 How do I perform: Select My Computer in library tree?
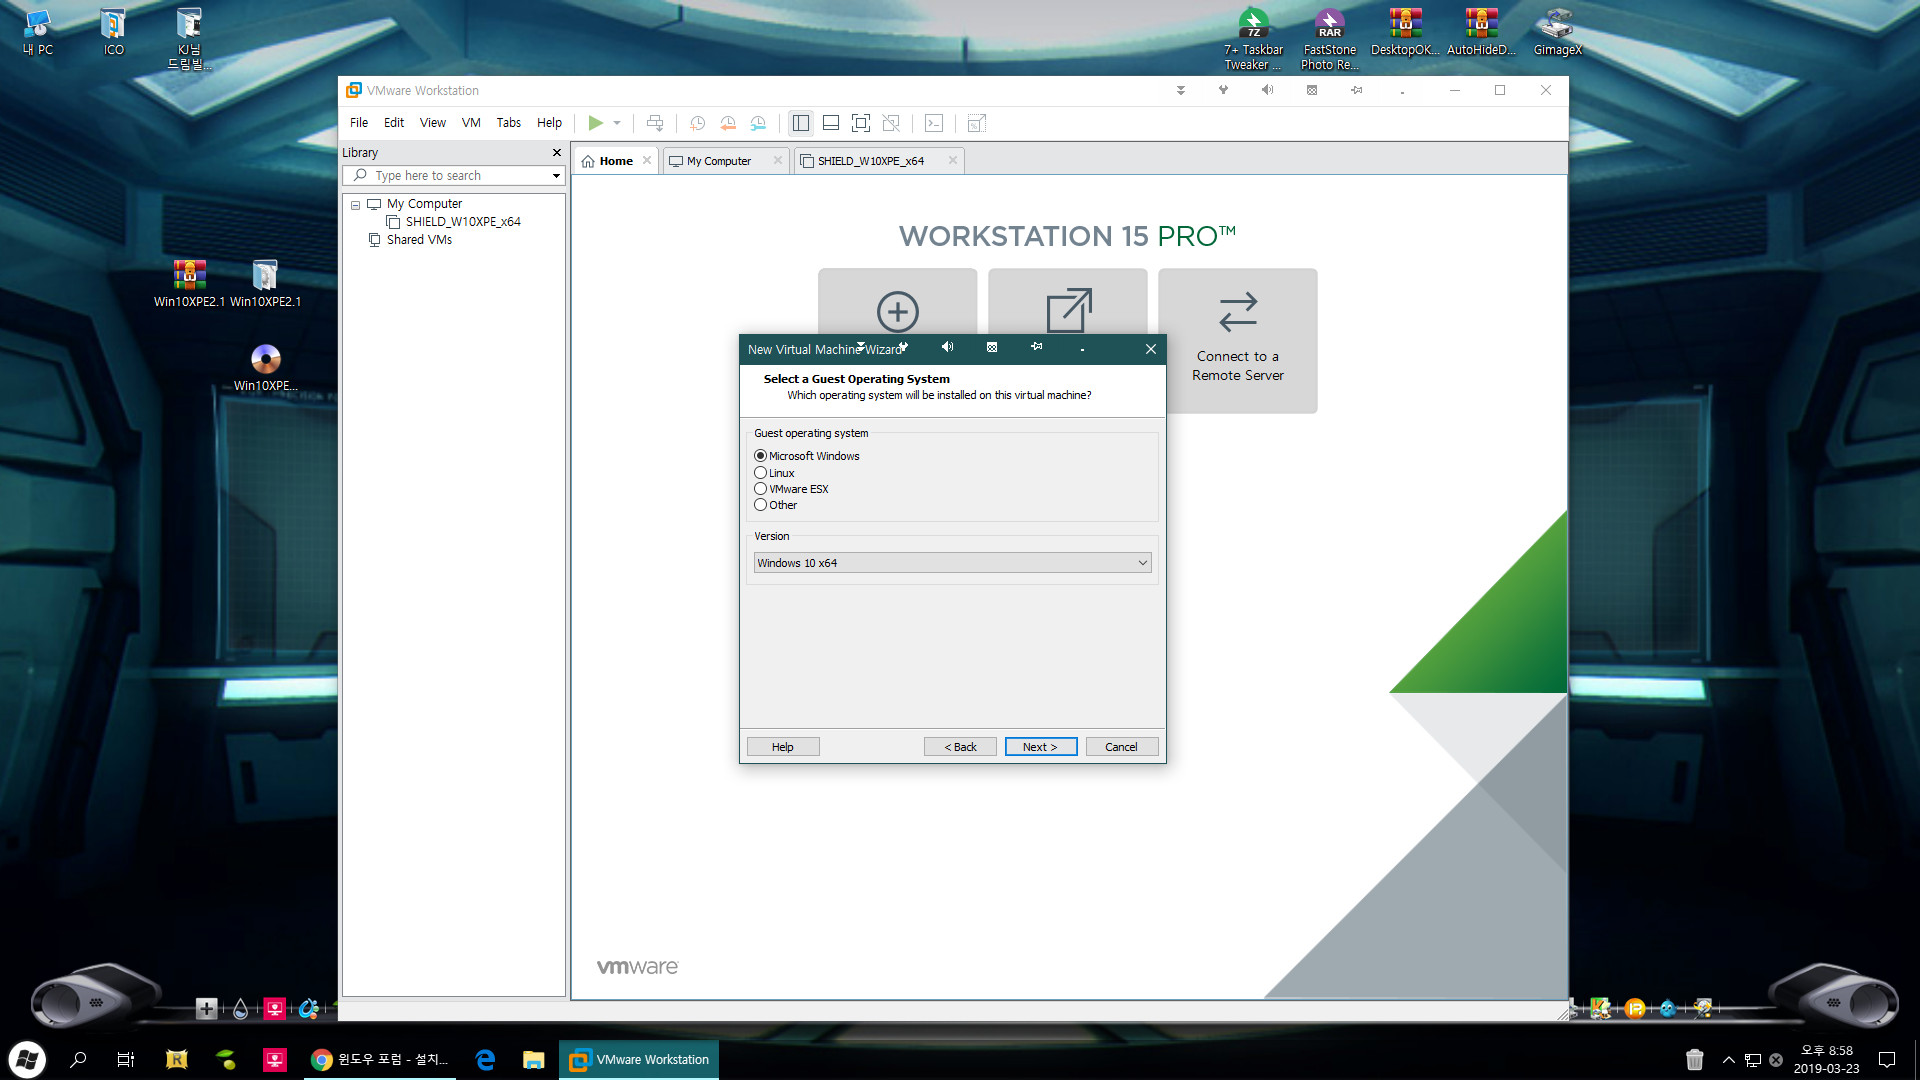pos(424,204)
